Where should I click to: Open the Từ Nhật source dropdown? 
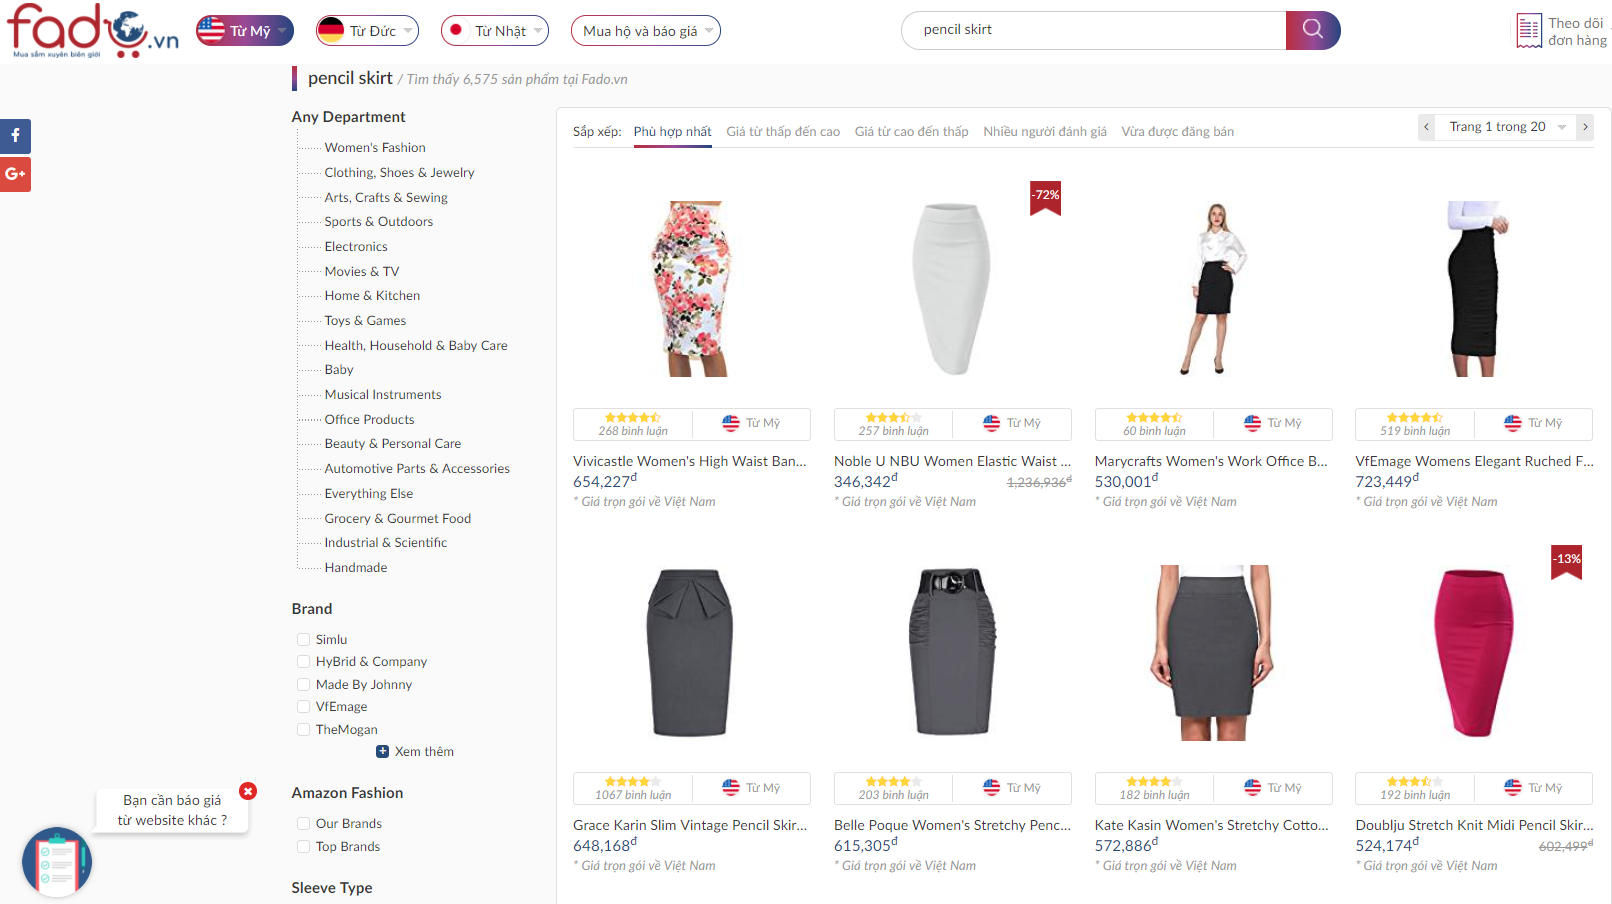495,30
